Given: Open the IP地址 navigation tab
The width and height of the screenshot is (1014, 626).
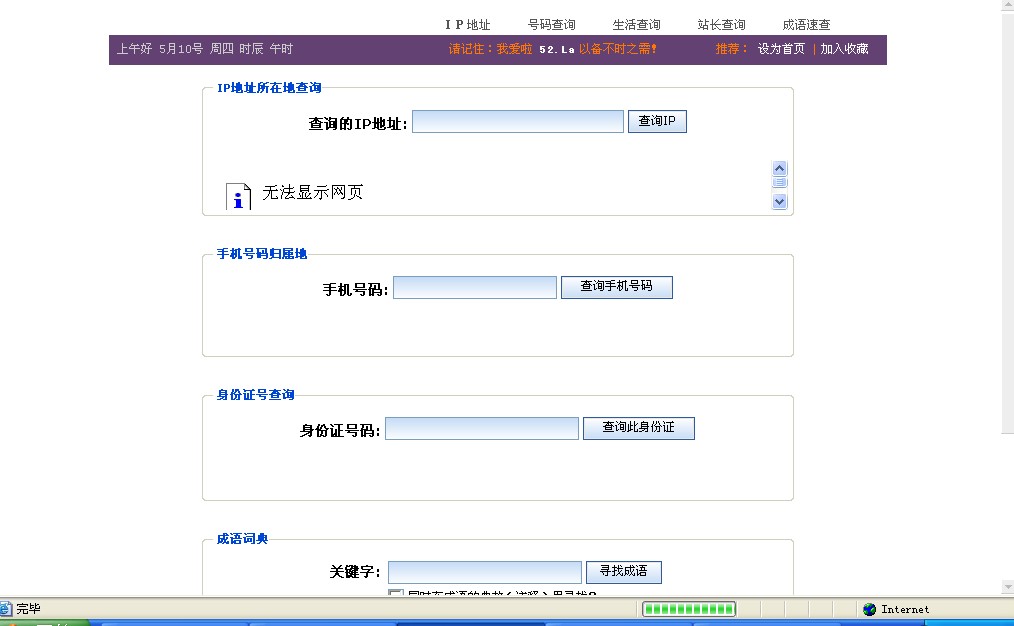Looking at the screenshot, I should coord(468,25).
